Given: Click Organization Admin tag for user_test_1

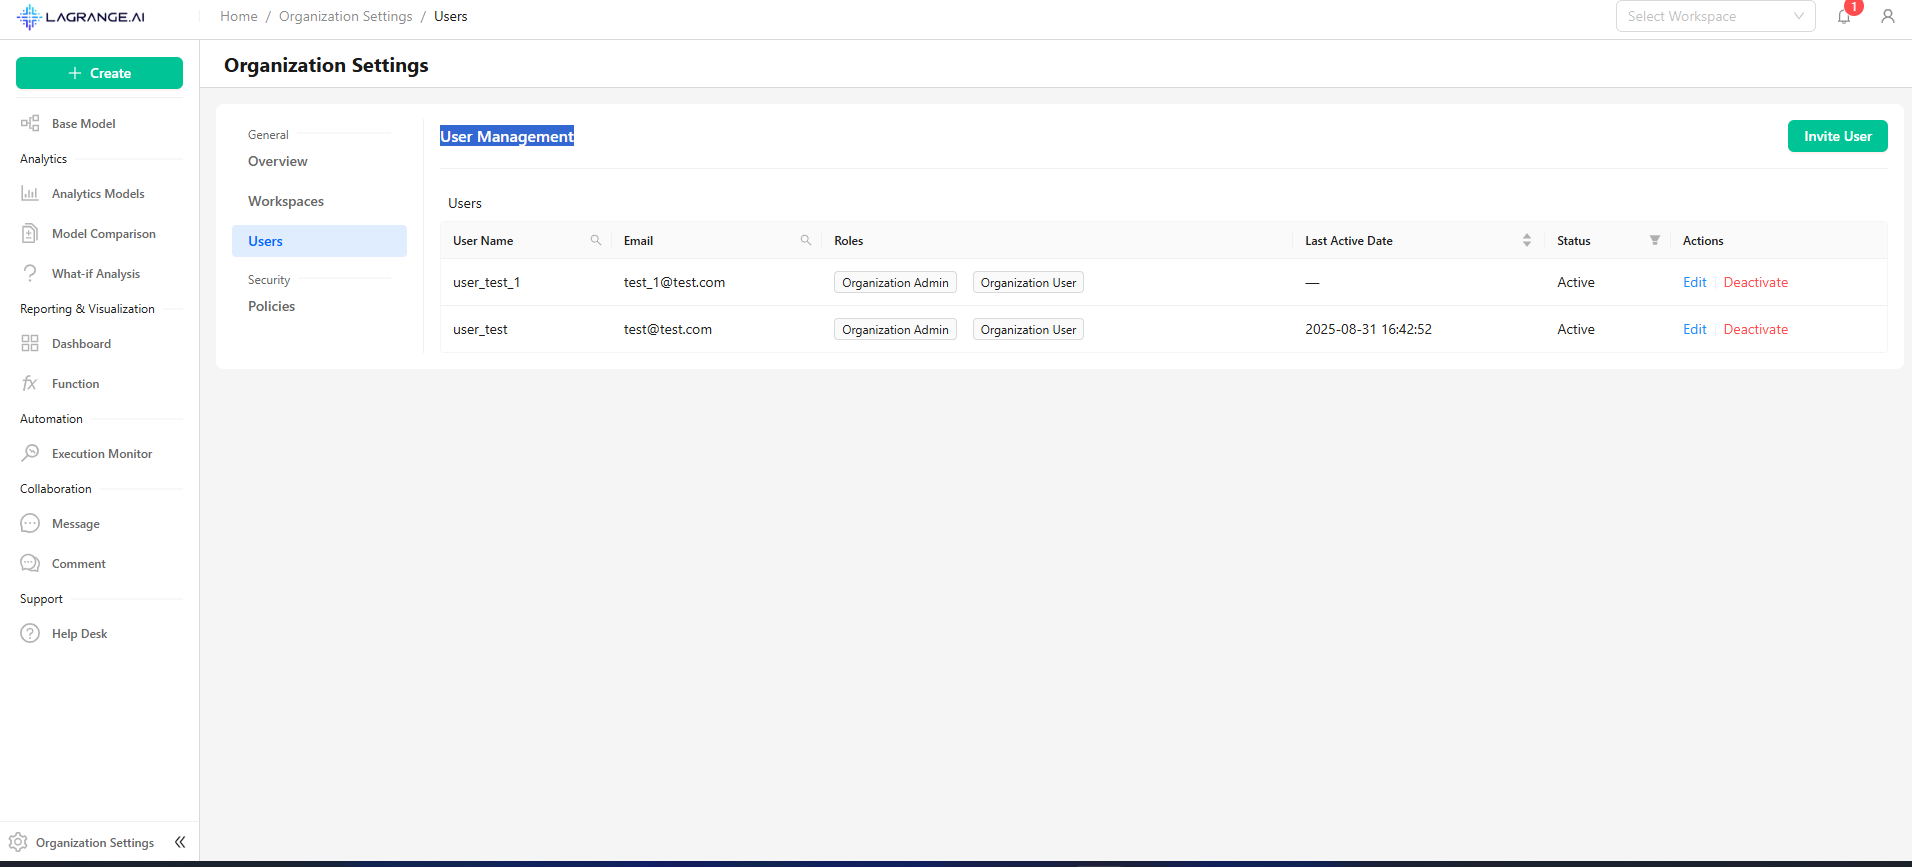Looking at the screenshot, I should click(x=895, y=282).
